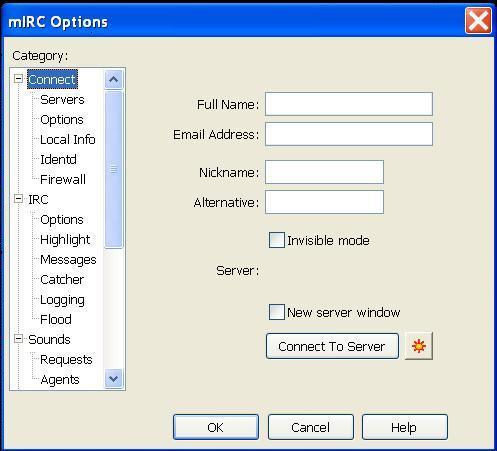Click the orange sun icon button
Image resolution: width=497 pixels, height=451 pixels.
pos(419,346)
